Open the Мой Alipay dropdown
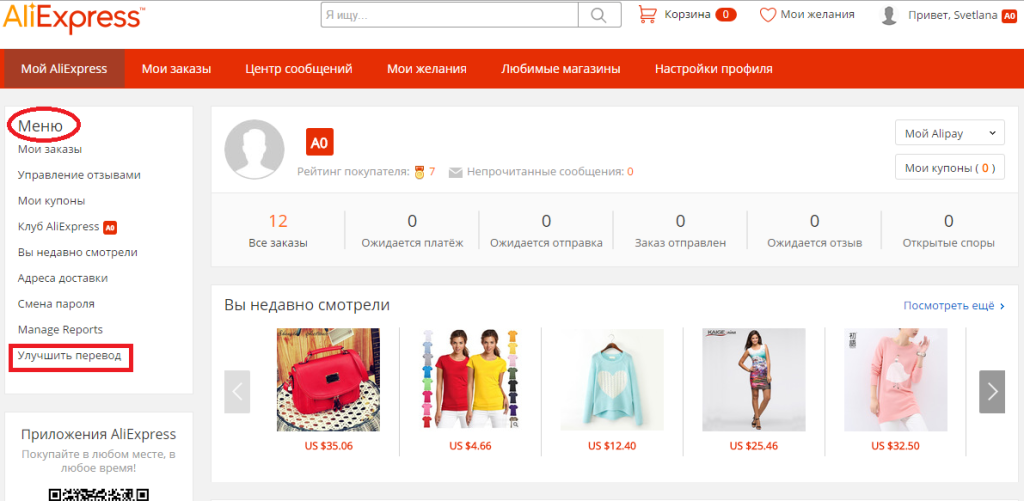Viewport: 1024px width, 501px height. [950, 133]
